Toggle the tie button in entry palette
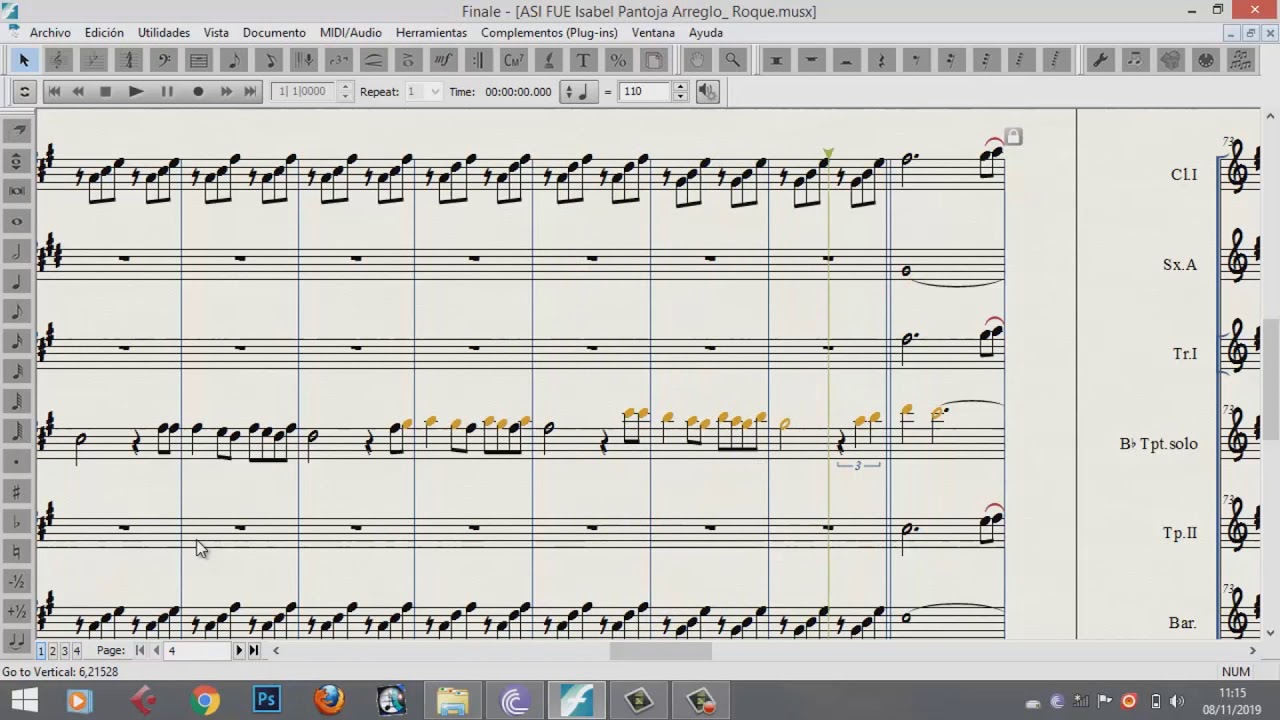Screen dimensions: 1280x720 tap(16, 640)
